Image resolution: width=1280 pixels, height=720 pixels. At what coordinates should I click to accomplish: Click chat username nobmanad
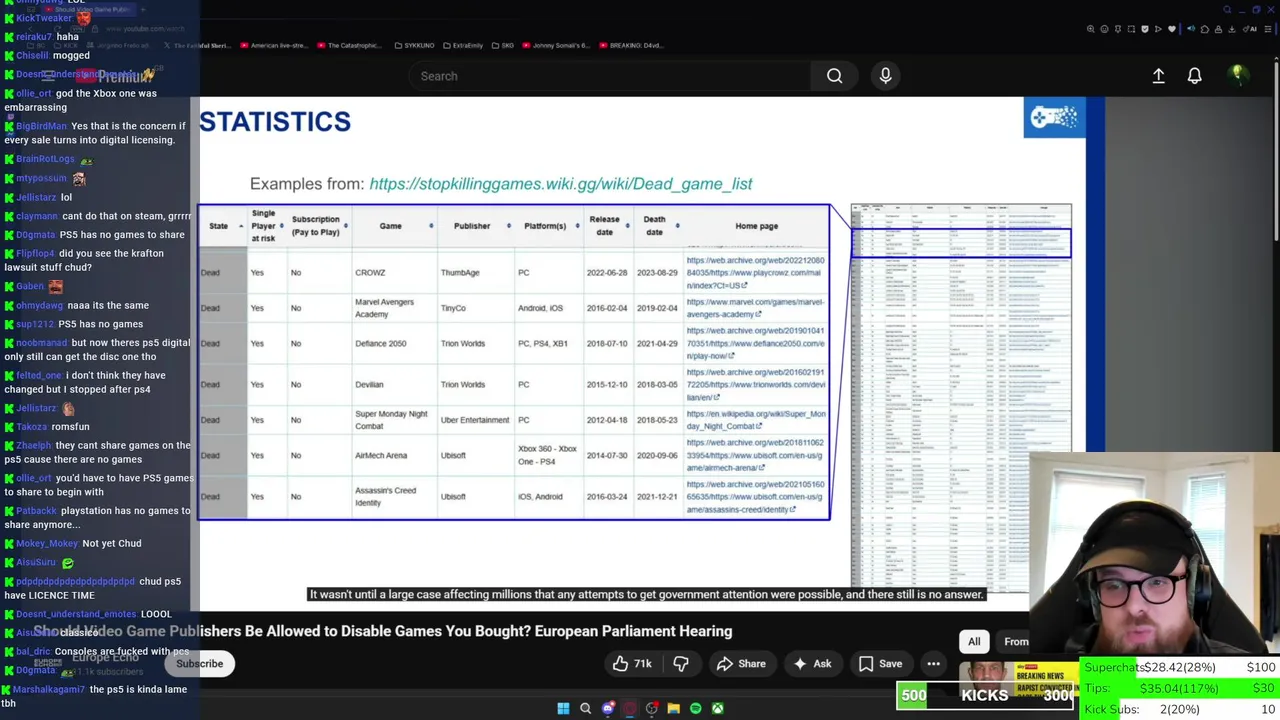[x=41, y=343]
